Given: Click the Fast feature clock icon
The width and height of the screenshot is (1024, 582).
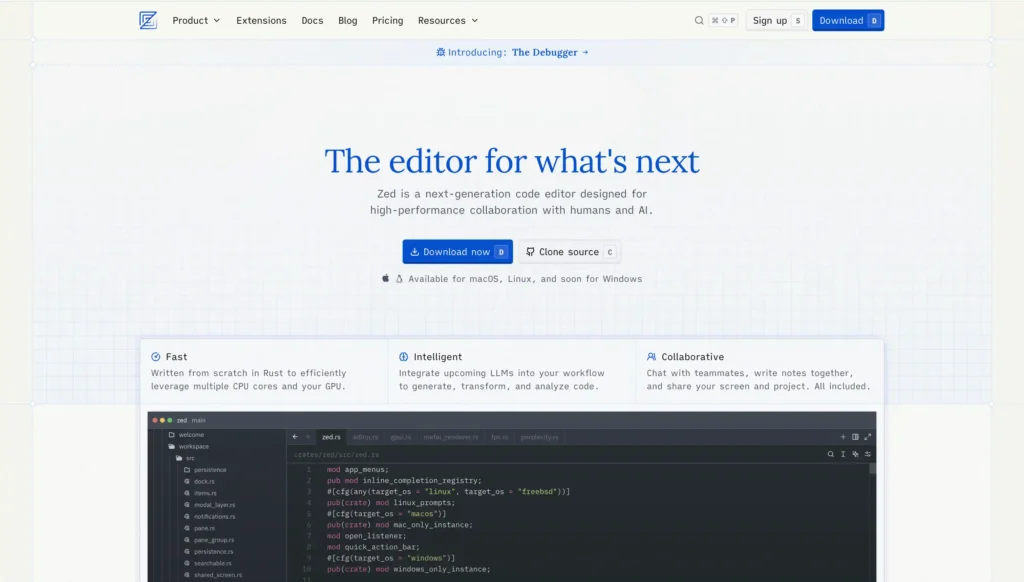Looking at the screenshot, I should pos(155,357).
